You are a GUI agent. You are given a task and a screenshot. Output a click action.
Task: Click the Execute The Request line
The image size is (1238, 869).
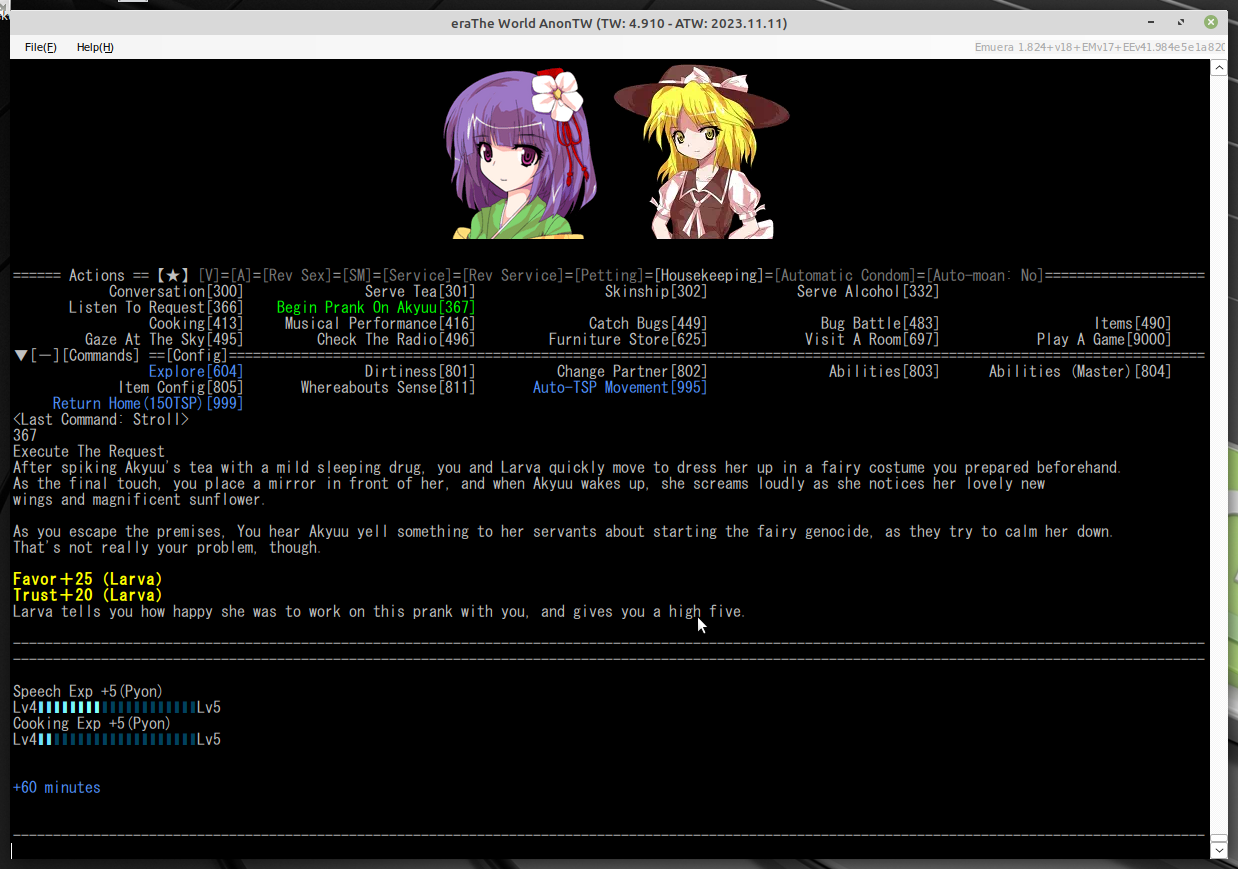click(x=89, y=452)
